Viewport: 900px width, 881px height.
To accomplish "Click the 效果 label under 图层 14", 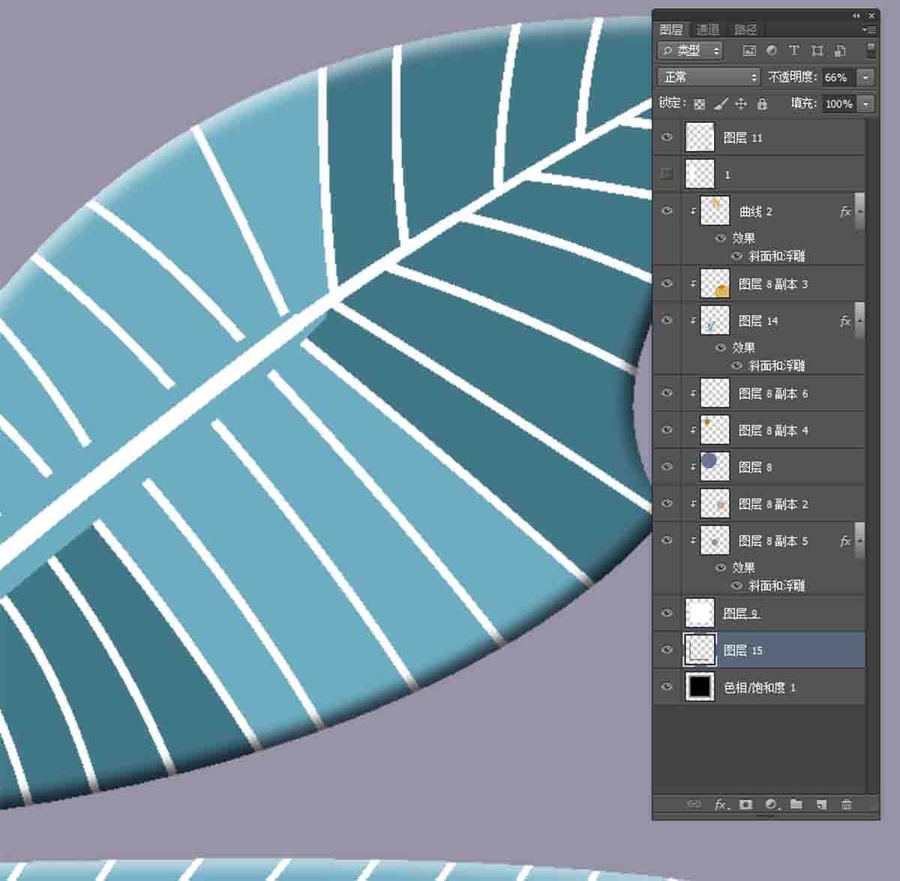I will 743,348.
